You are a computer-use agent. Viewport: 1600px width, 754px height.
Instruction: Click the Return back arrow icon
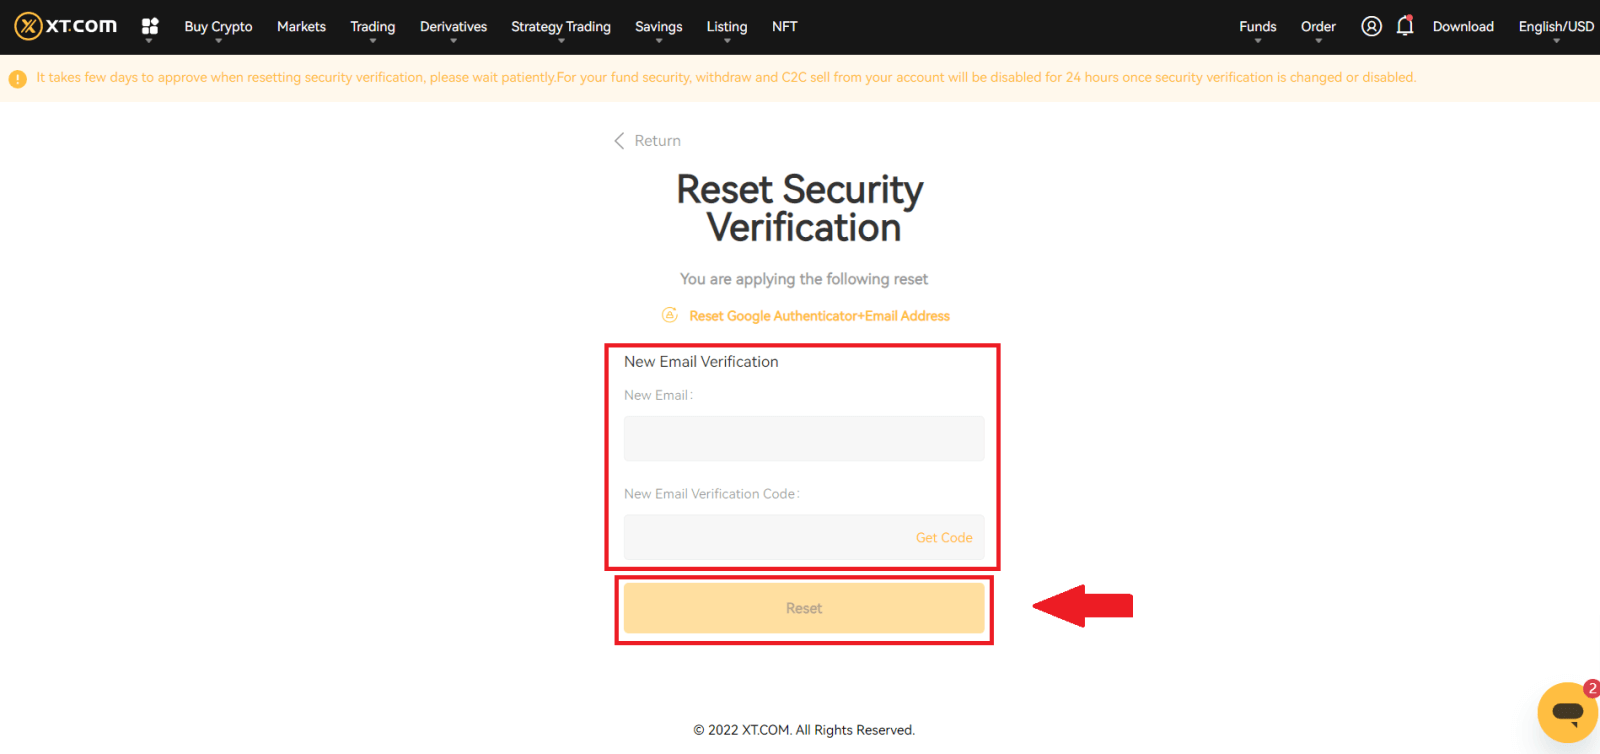point(619,141)
